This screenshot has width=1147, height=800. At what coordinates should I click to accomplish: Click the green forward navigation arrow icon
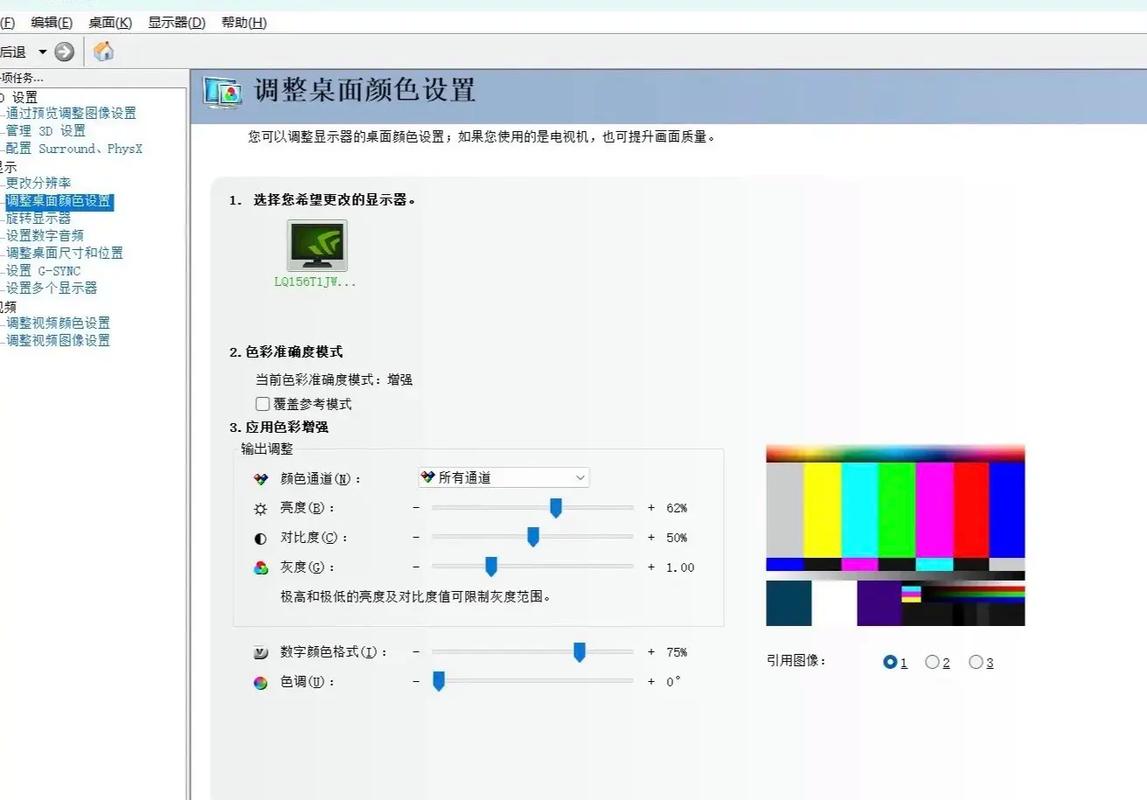[x=63, y=51]
